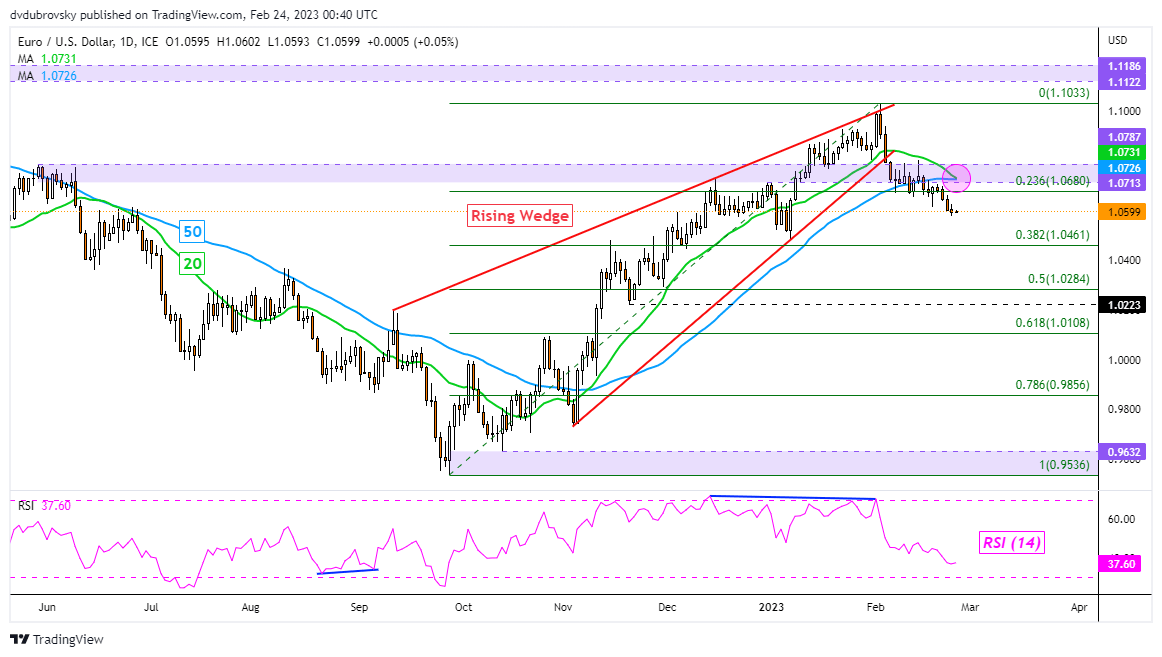Click the RSI 37.60 legend label
Screen dimensions: 1162x657
point(44,506)
